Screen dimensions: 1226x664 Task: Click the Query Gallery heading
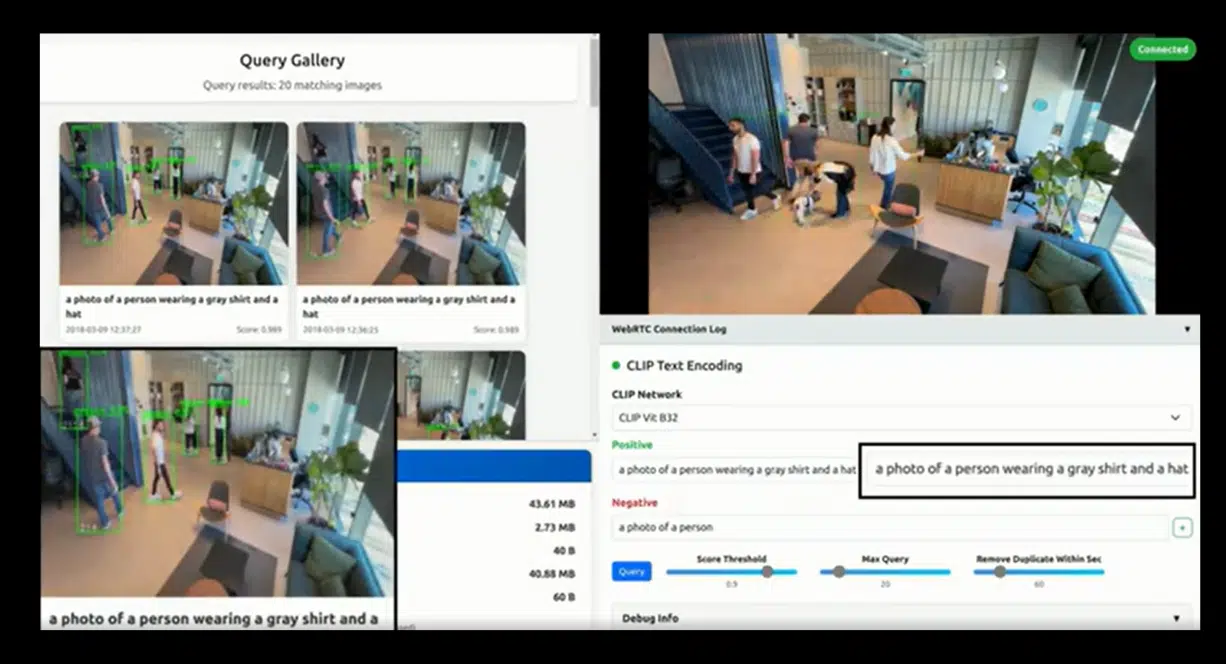point(291,60)
